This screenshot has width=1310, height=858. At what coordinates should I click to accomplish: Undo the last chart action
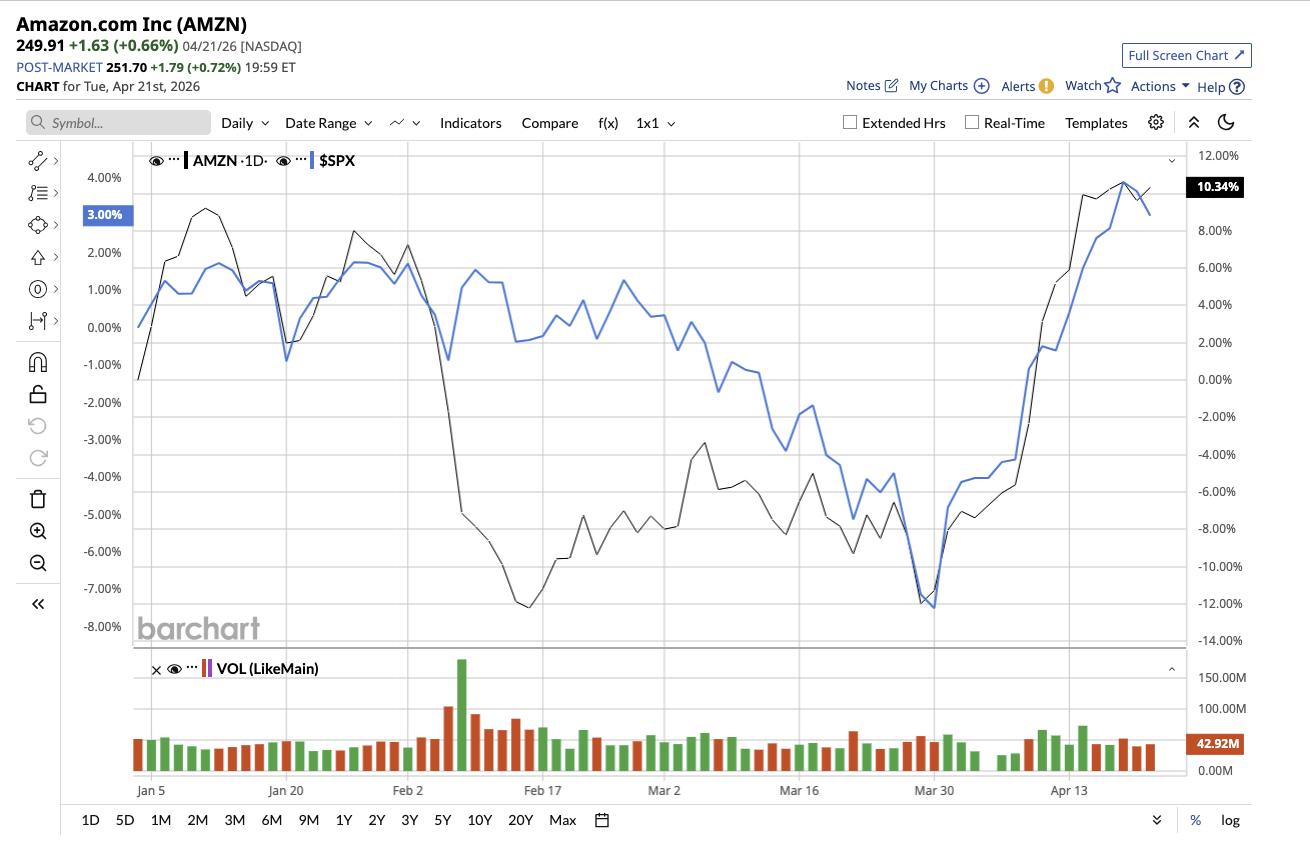pos(38,426)
